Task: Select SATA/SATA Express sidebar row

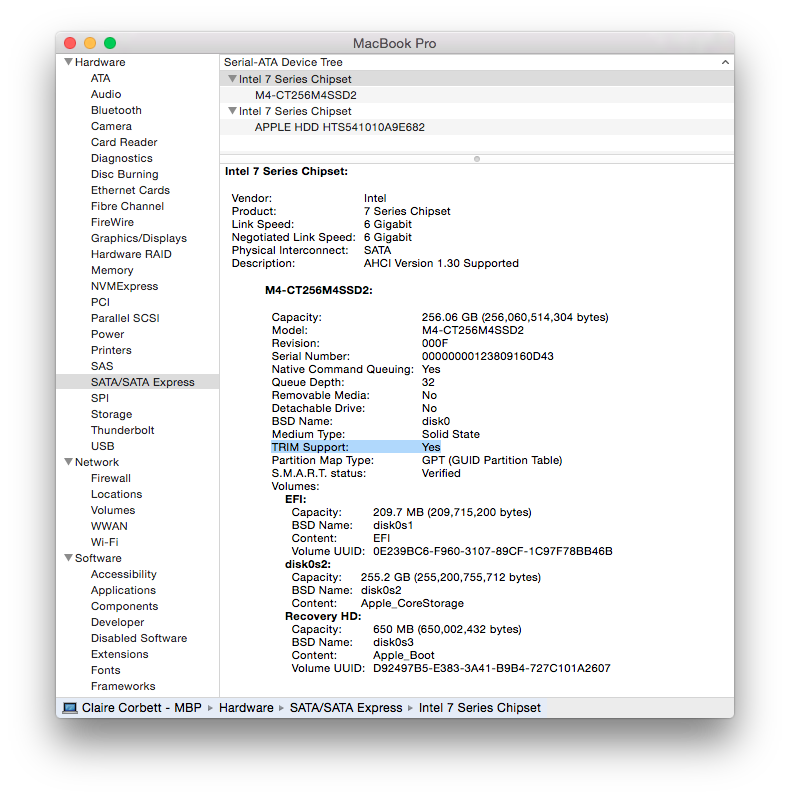Action: (137, 382)
